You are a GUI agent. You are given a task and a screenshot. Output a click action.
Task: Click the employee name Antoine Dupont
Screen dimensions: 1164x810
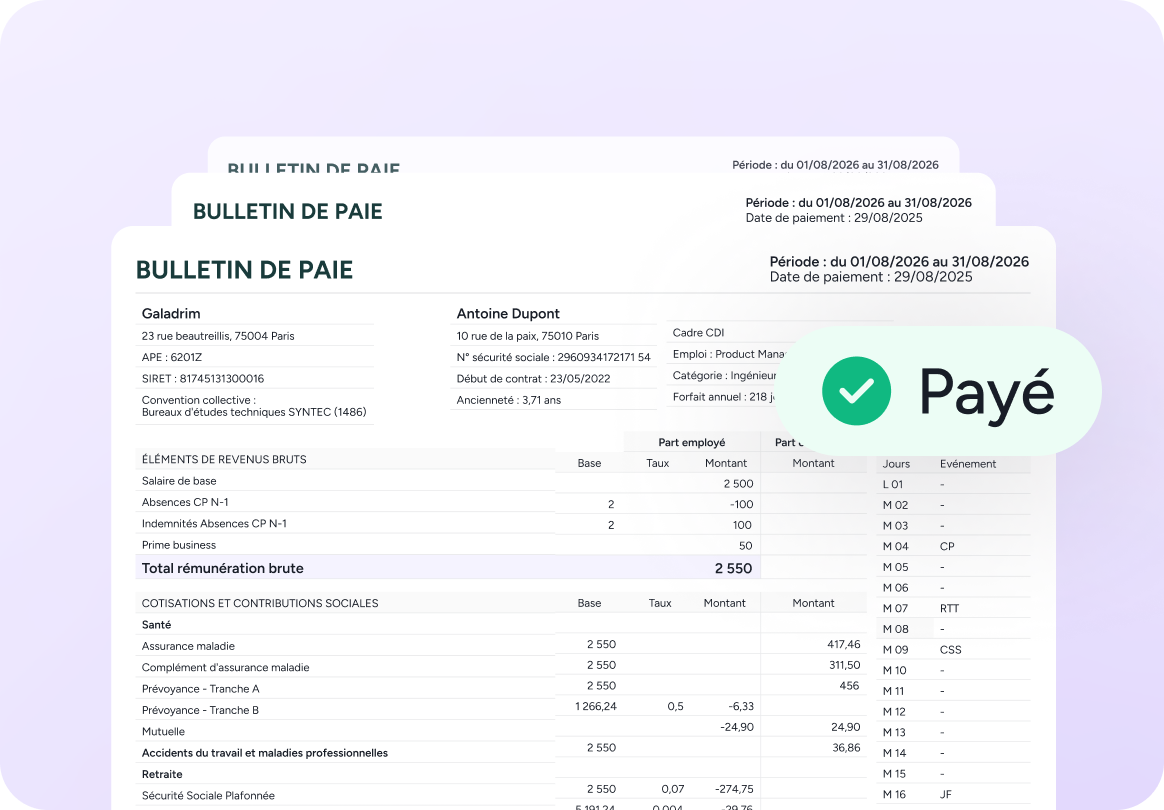click(508, 314)
